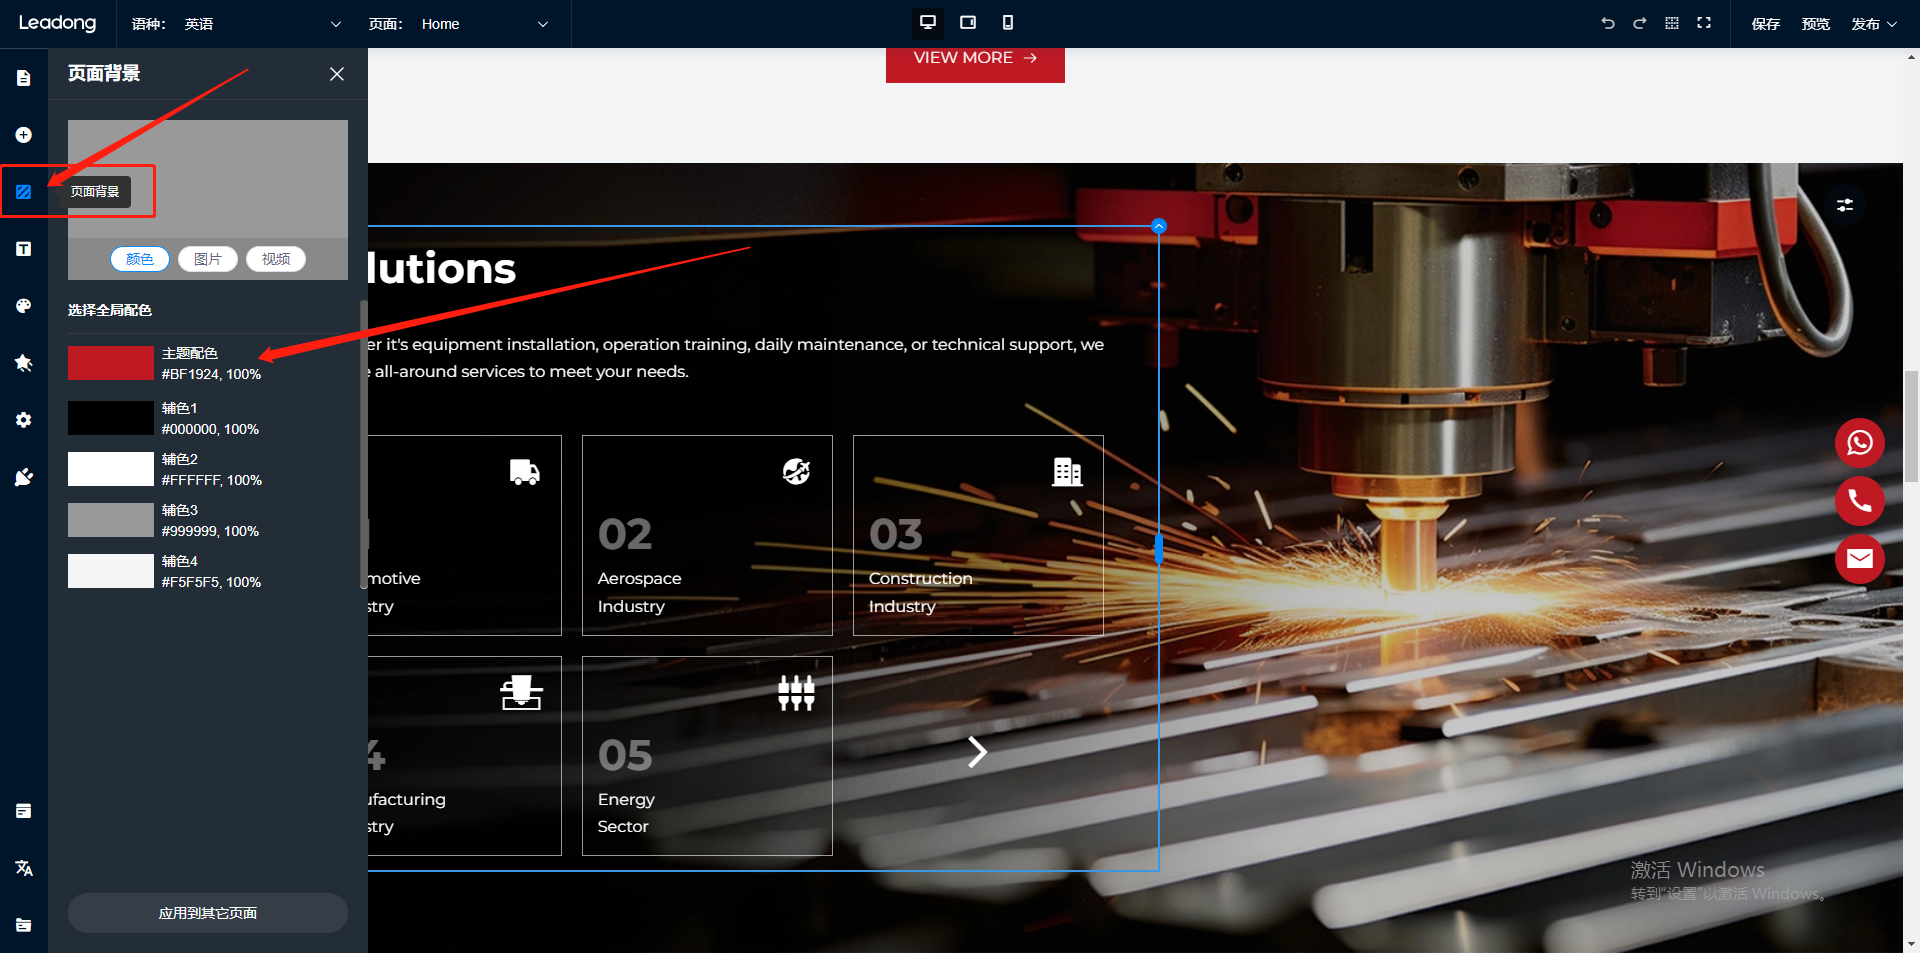Select the 视频 background tab

(x=276, y=259)
